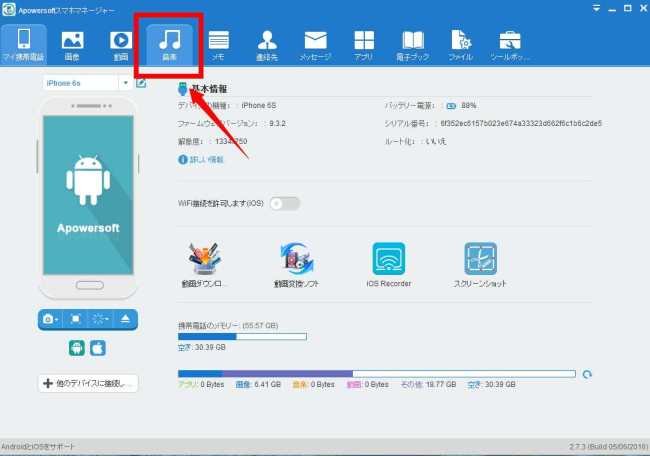Click firmware version 9.3.2 text
The image size is (650, 456).
click(277, 123)
